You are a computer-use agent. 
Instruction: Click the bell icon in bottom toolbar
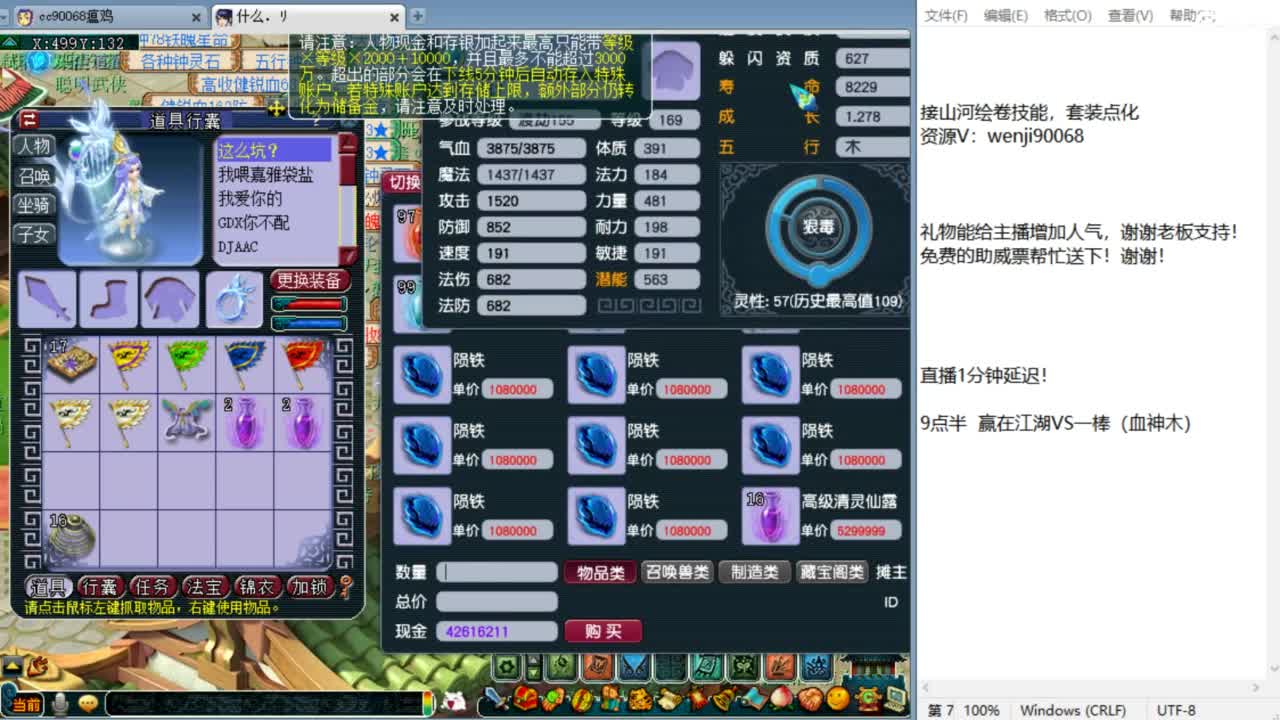click(x=722, y=697)
